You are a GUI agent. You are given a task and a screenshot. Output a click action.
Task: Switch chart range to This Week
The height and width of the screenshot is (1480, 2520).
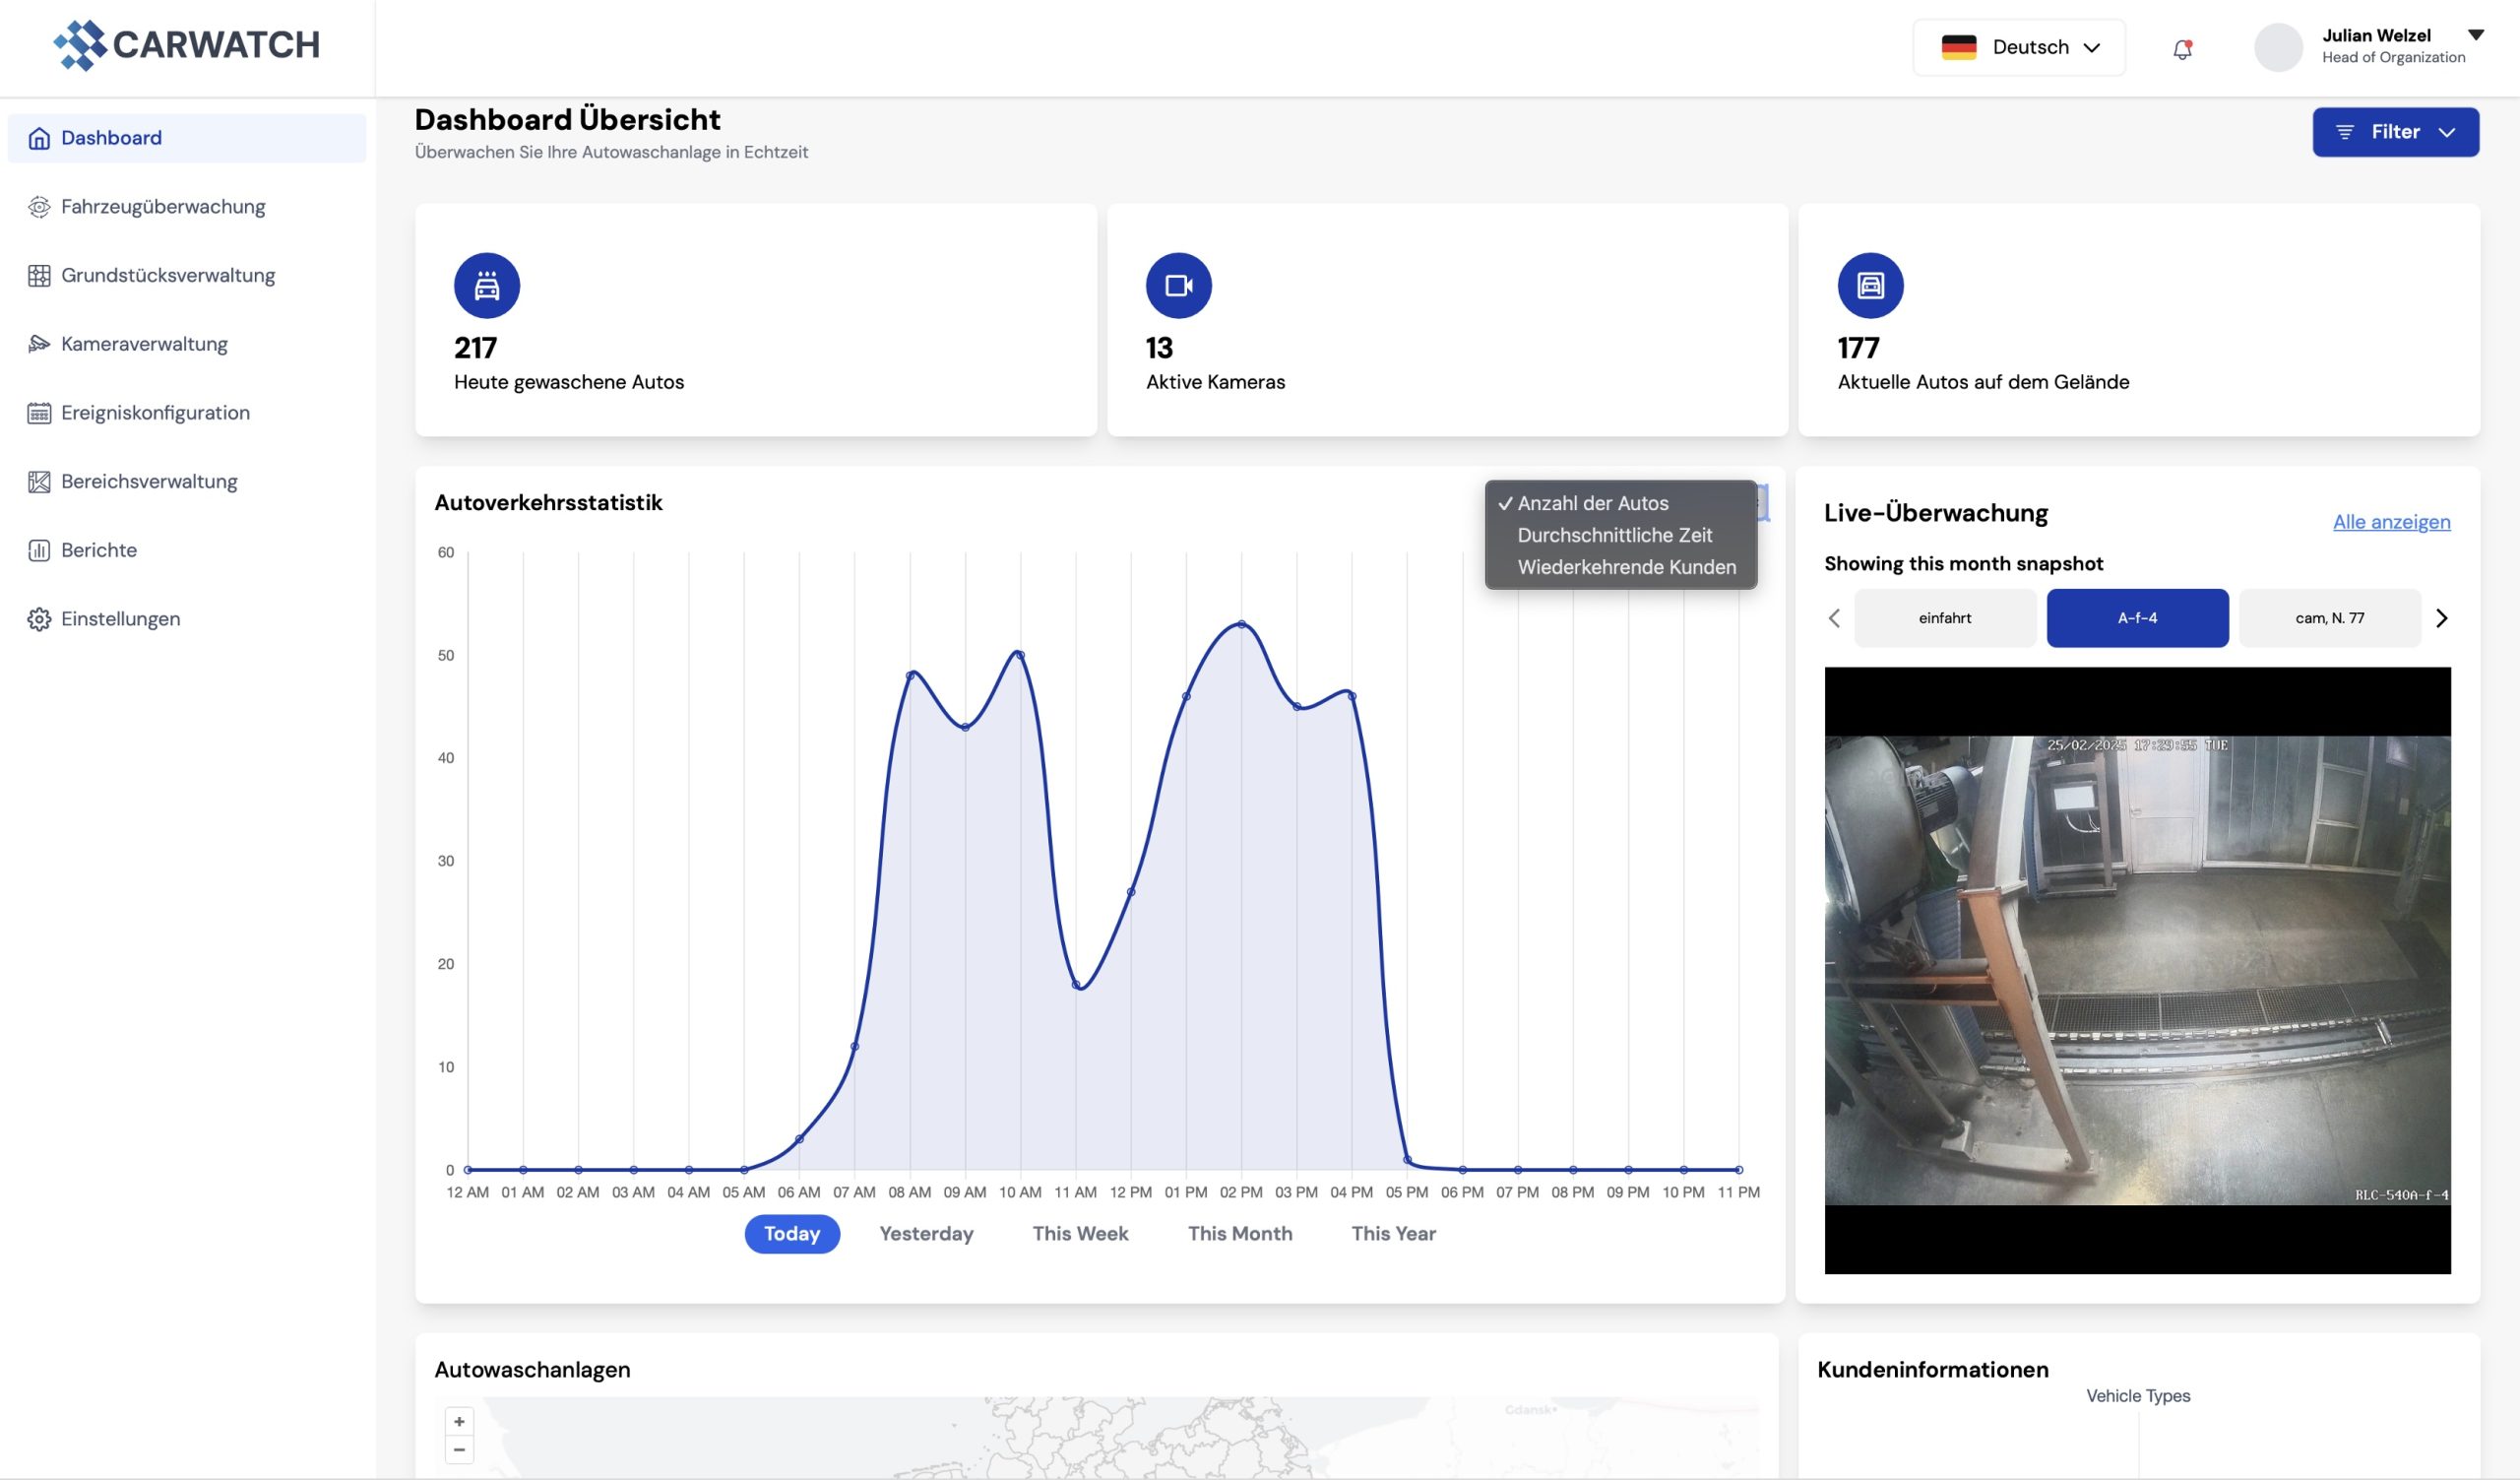(1080, 1233)
